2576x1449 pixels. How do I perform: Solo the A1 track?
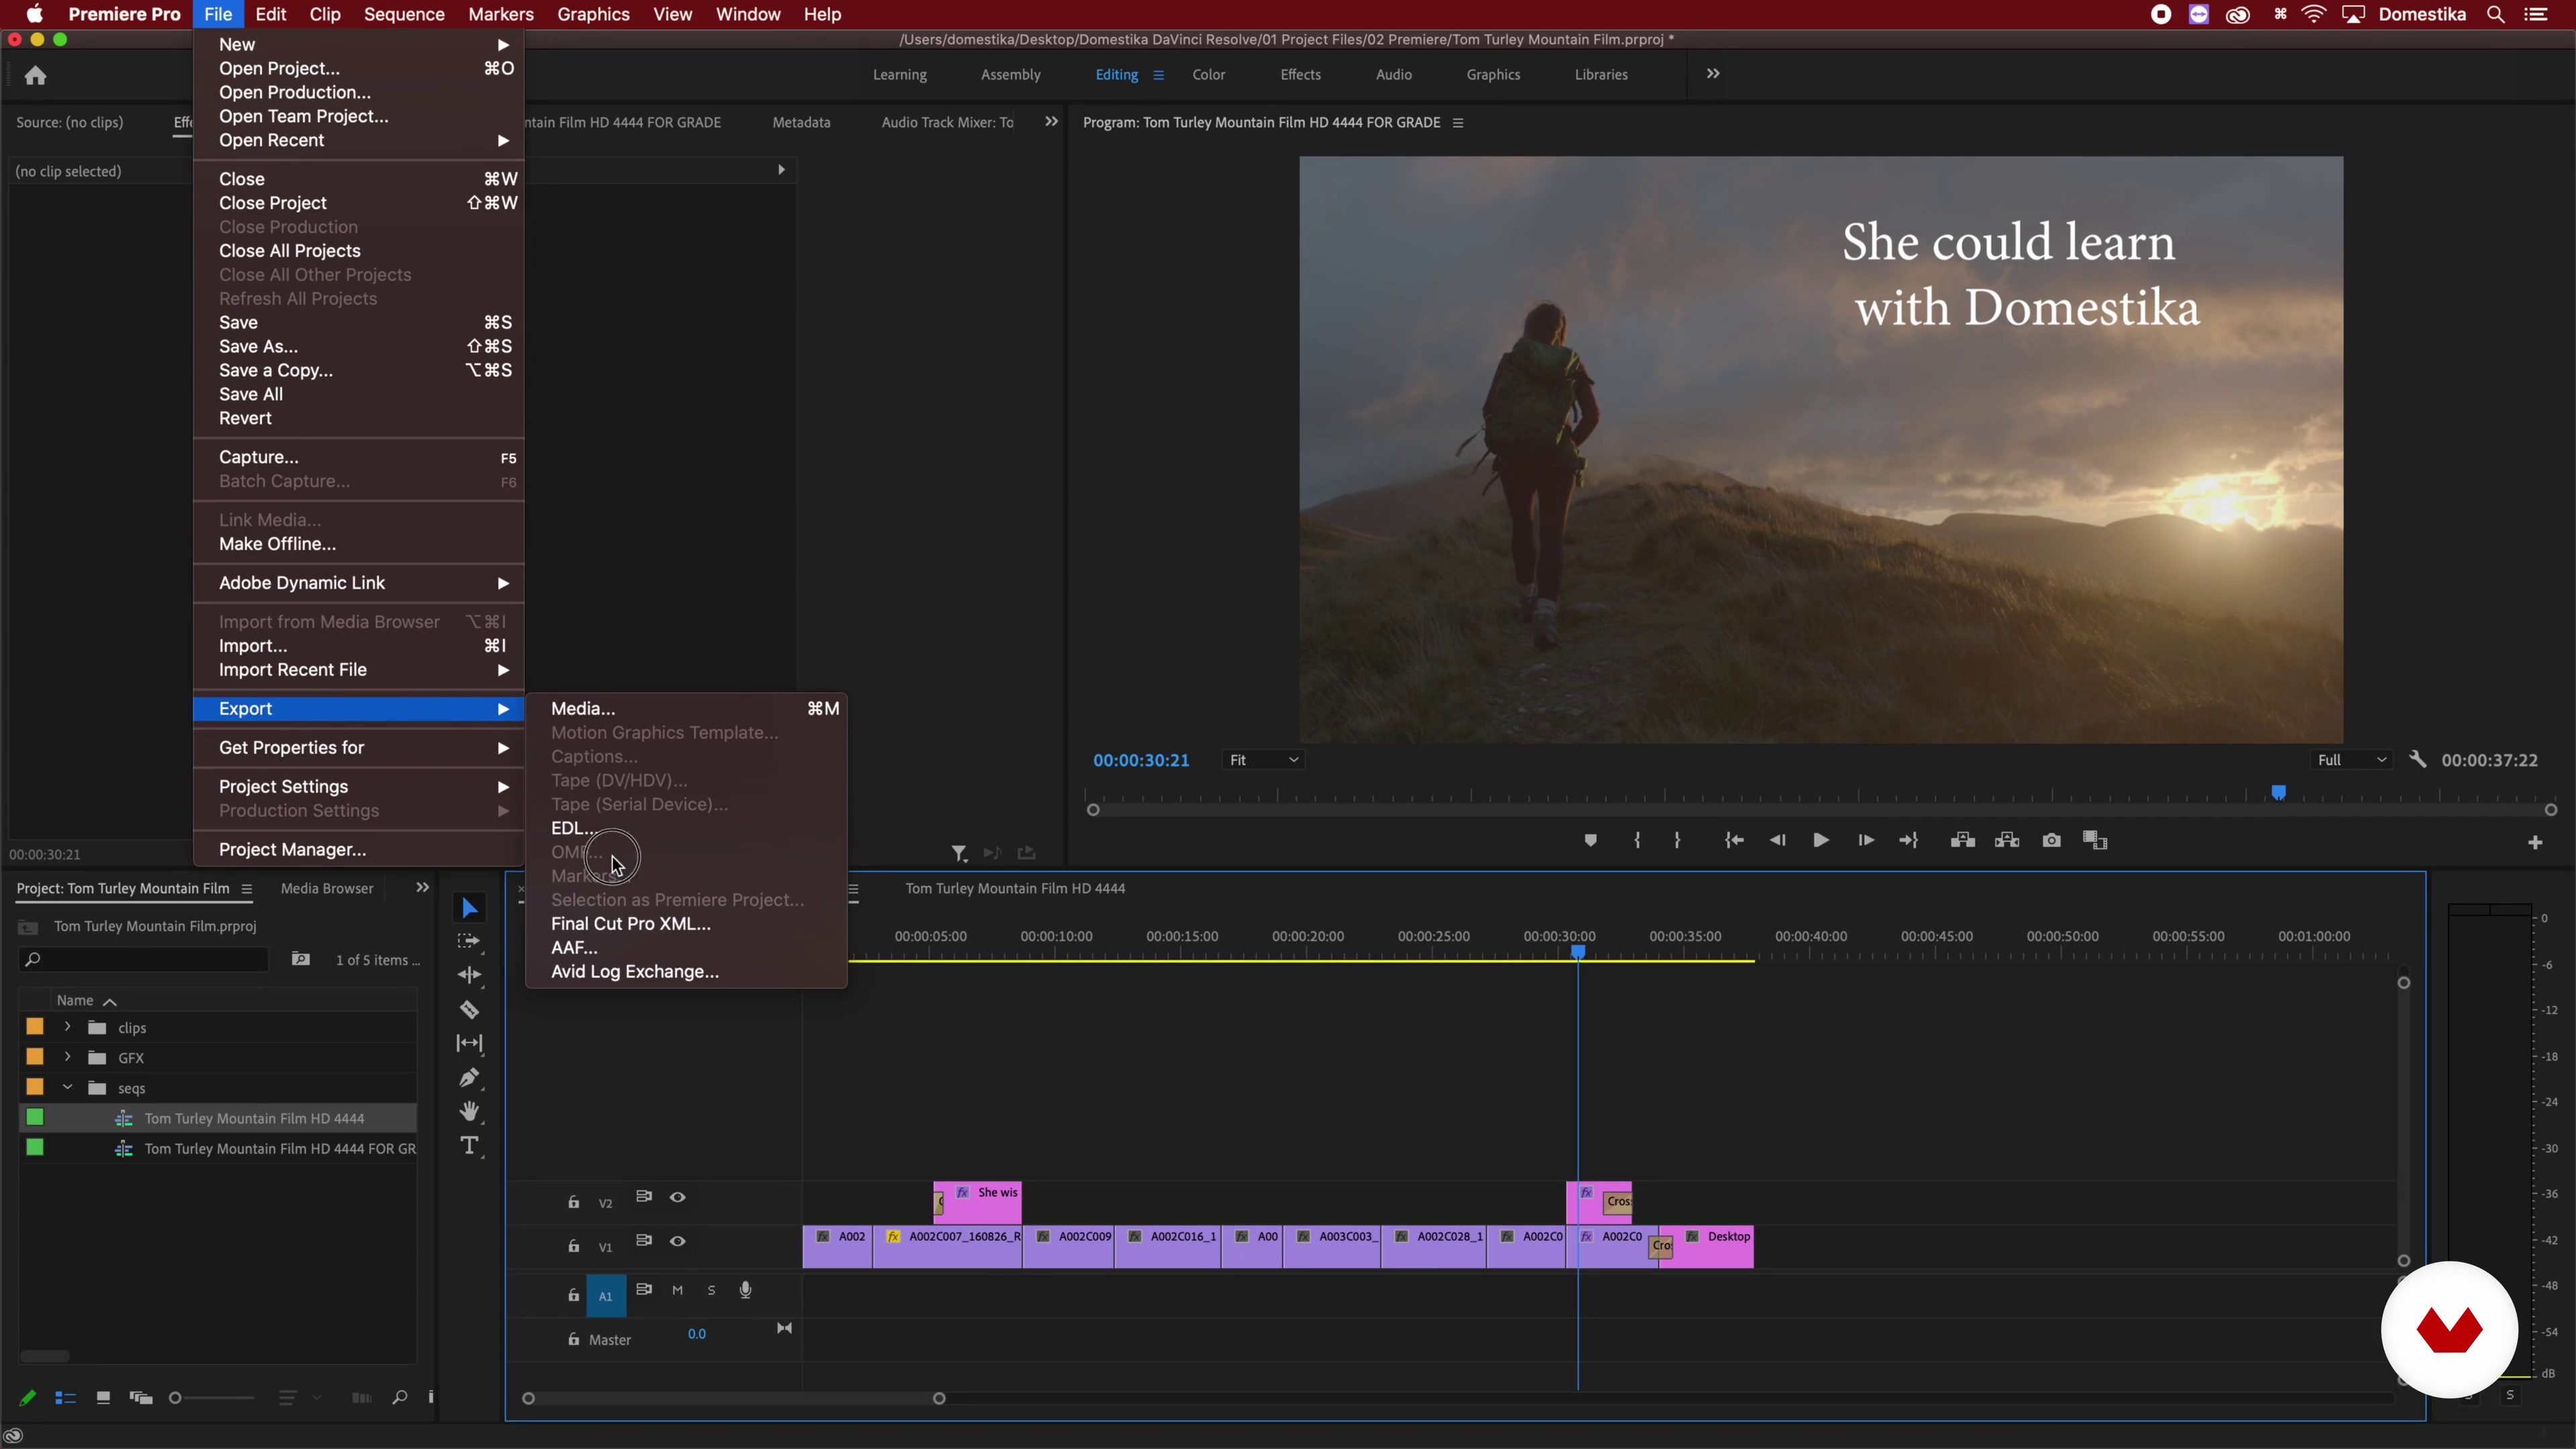(x=711, y=1291)
